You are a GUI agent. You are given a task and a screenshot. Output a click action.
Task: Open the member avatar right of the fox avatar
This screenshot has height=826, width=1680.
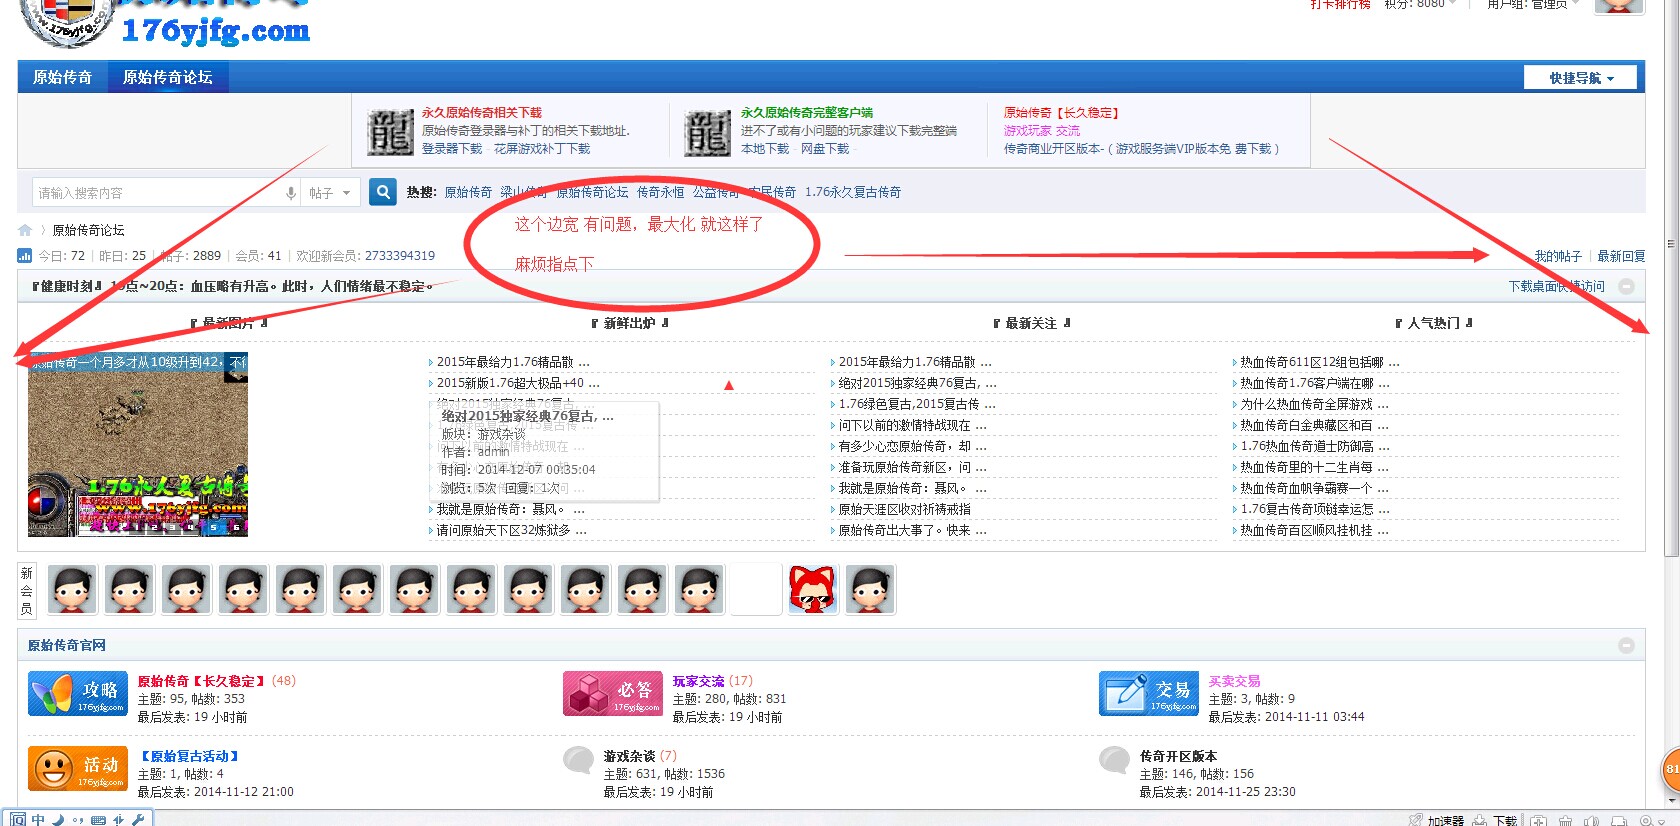tap(870, 589)
